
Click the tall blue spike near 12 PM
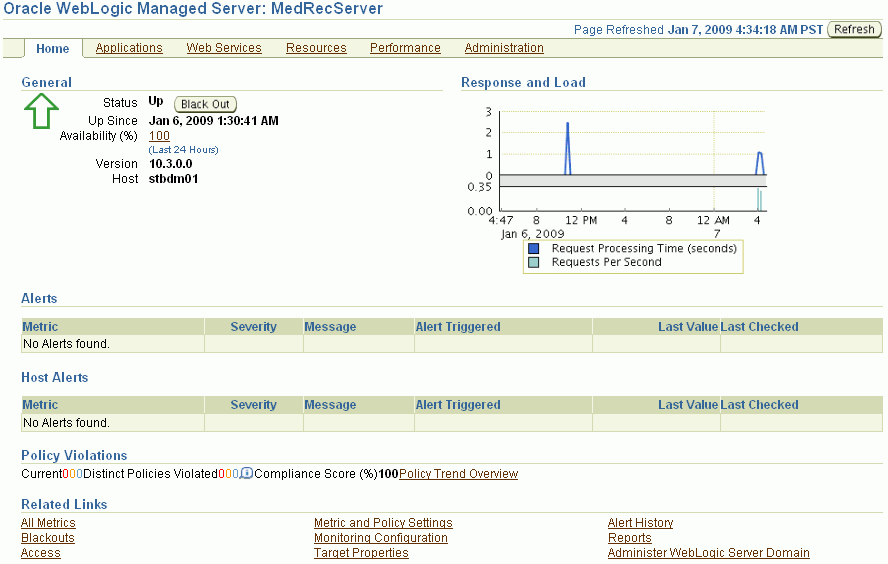pyautogui.click(x=567, y=148)
